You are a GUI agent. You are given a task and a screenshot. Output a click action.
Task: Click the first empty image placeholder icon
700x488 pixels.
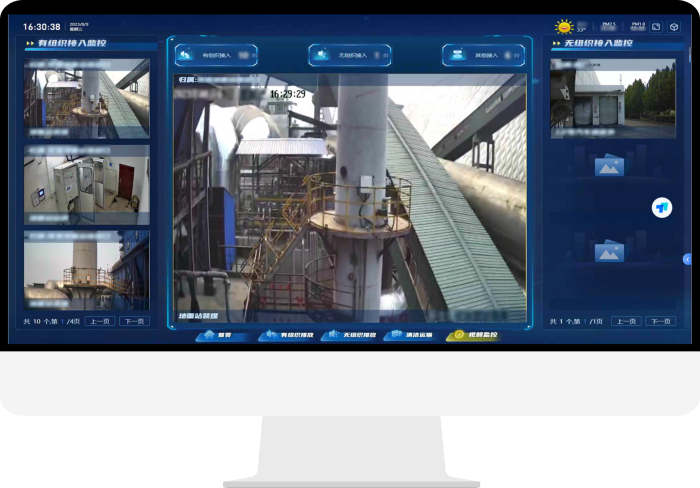(609, 166)
